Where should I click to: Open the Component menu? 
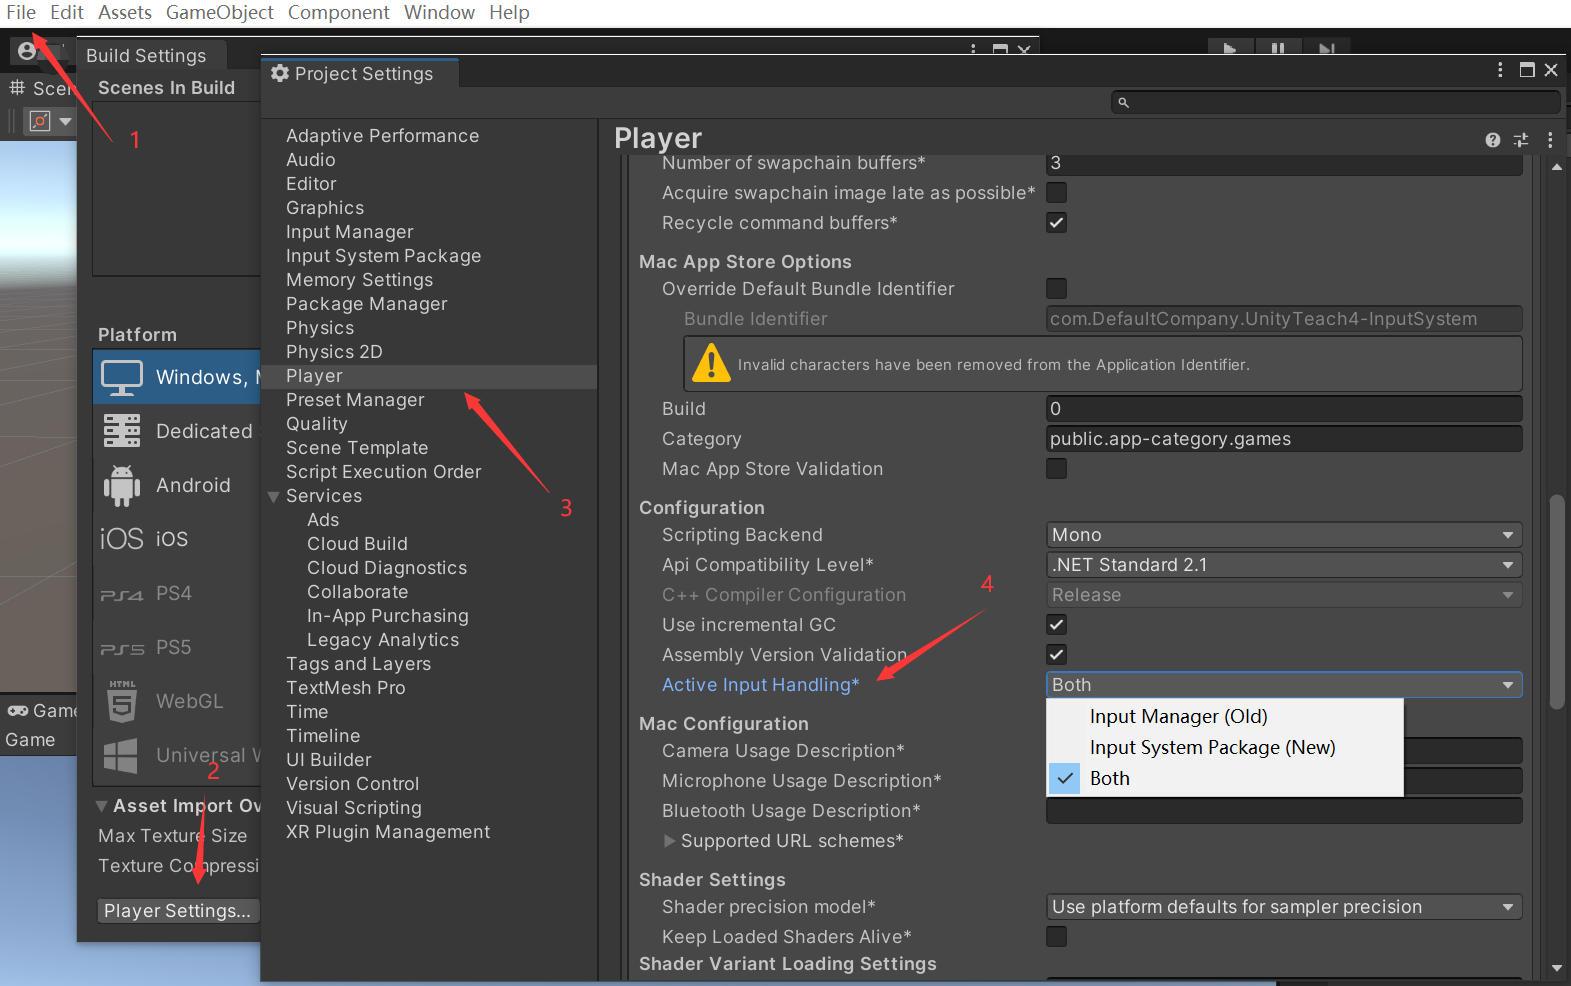click(x=339, y=12)
